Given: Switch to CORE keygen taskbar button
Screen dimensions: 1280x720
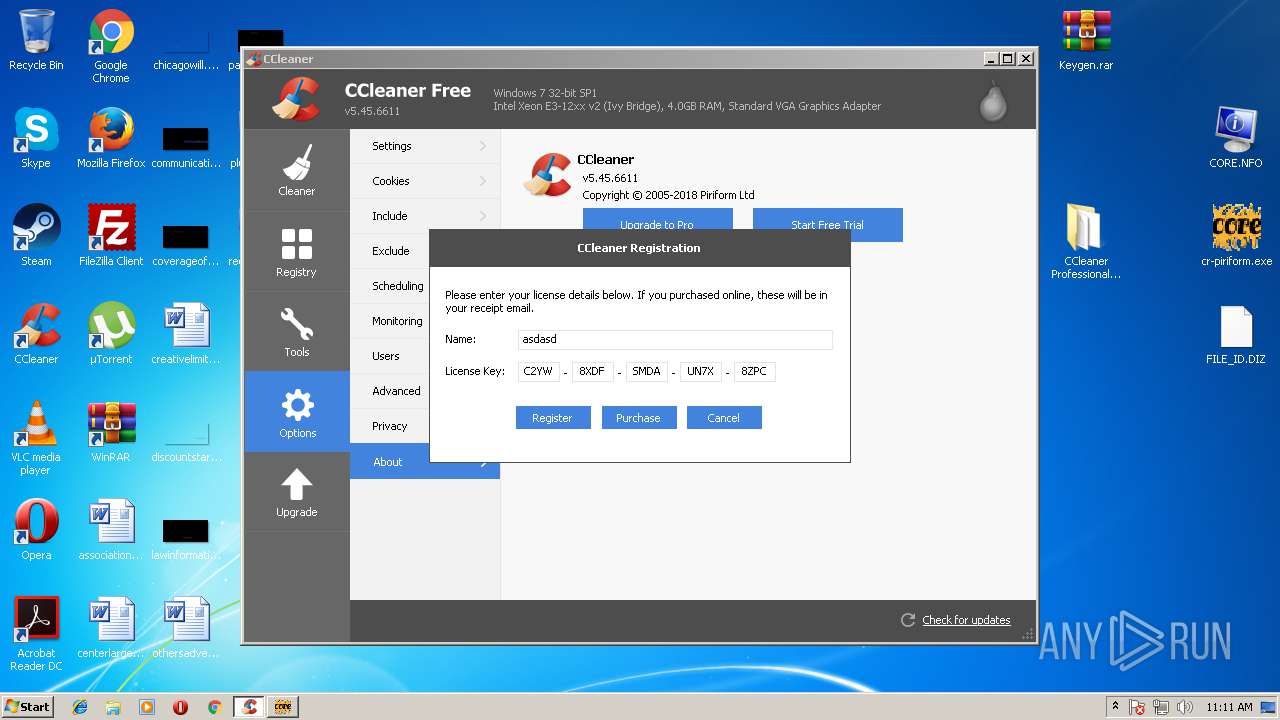Looking at the screenshot, I should tap(281, 707).
